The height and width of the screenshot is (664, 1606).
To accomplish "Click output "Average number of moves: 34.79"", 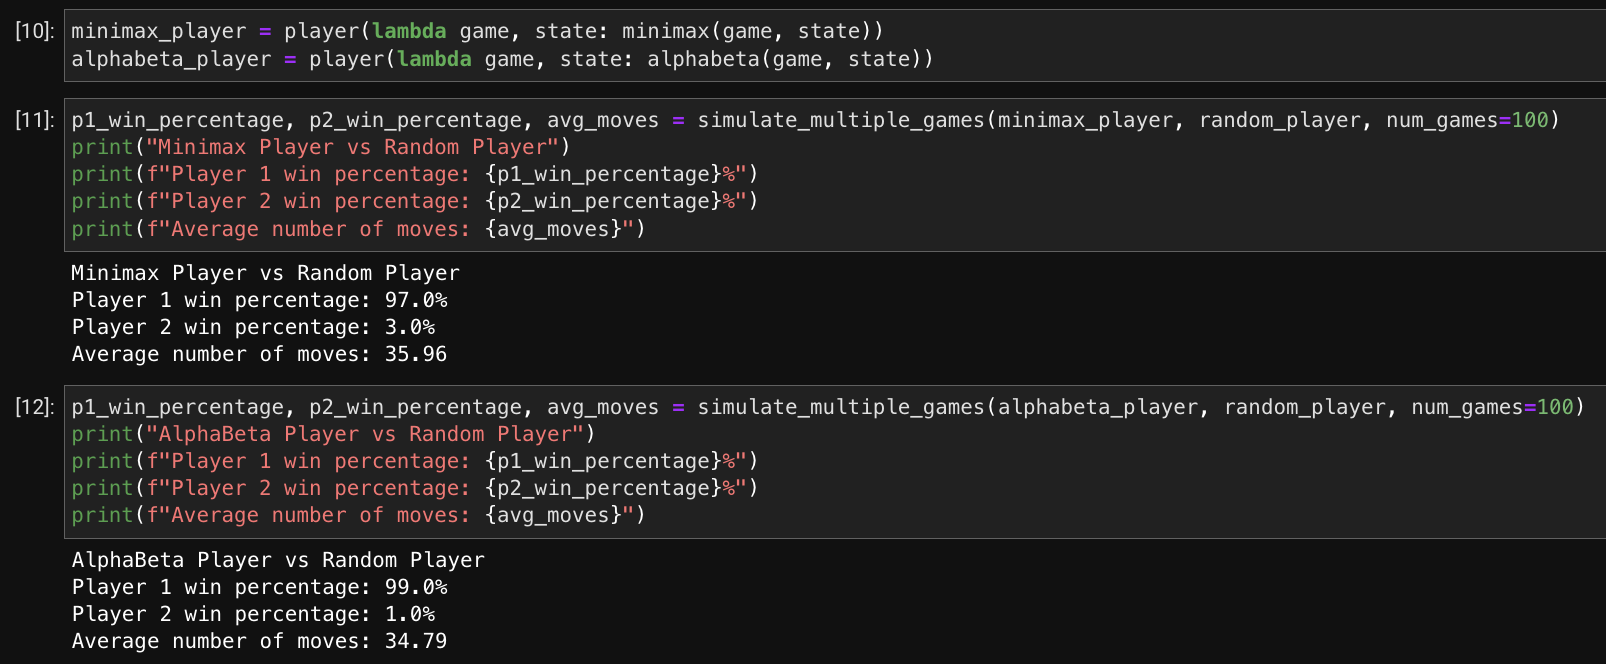I will 259,641.
